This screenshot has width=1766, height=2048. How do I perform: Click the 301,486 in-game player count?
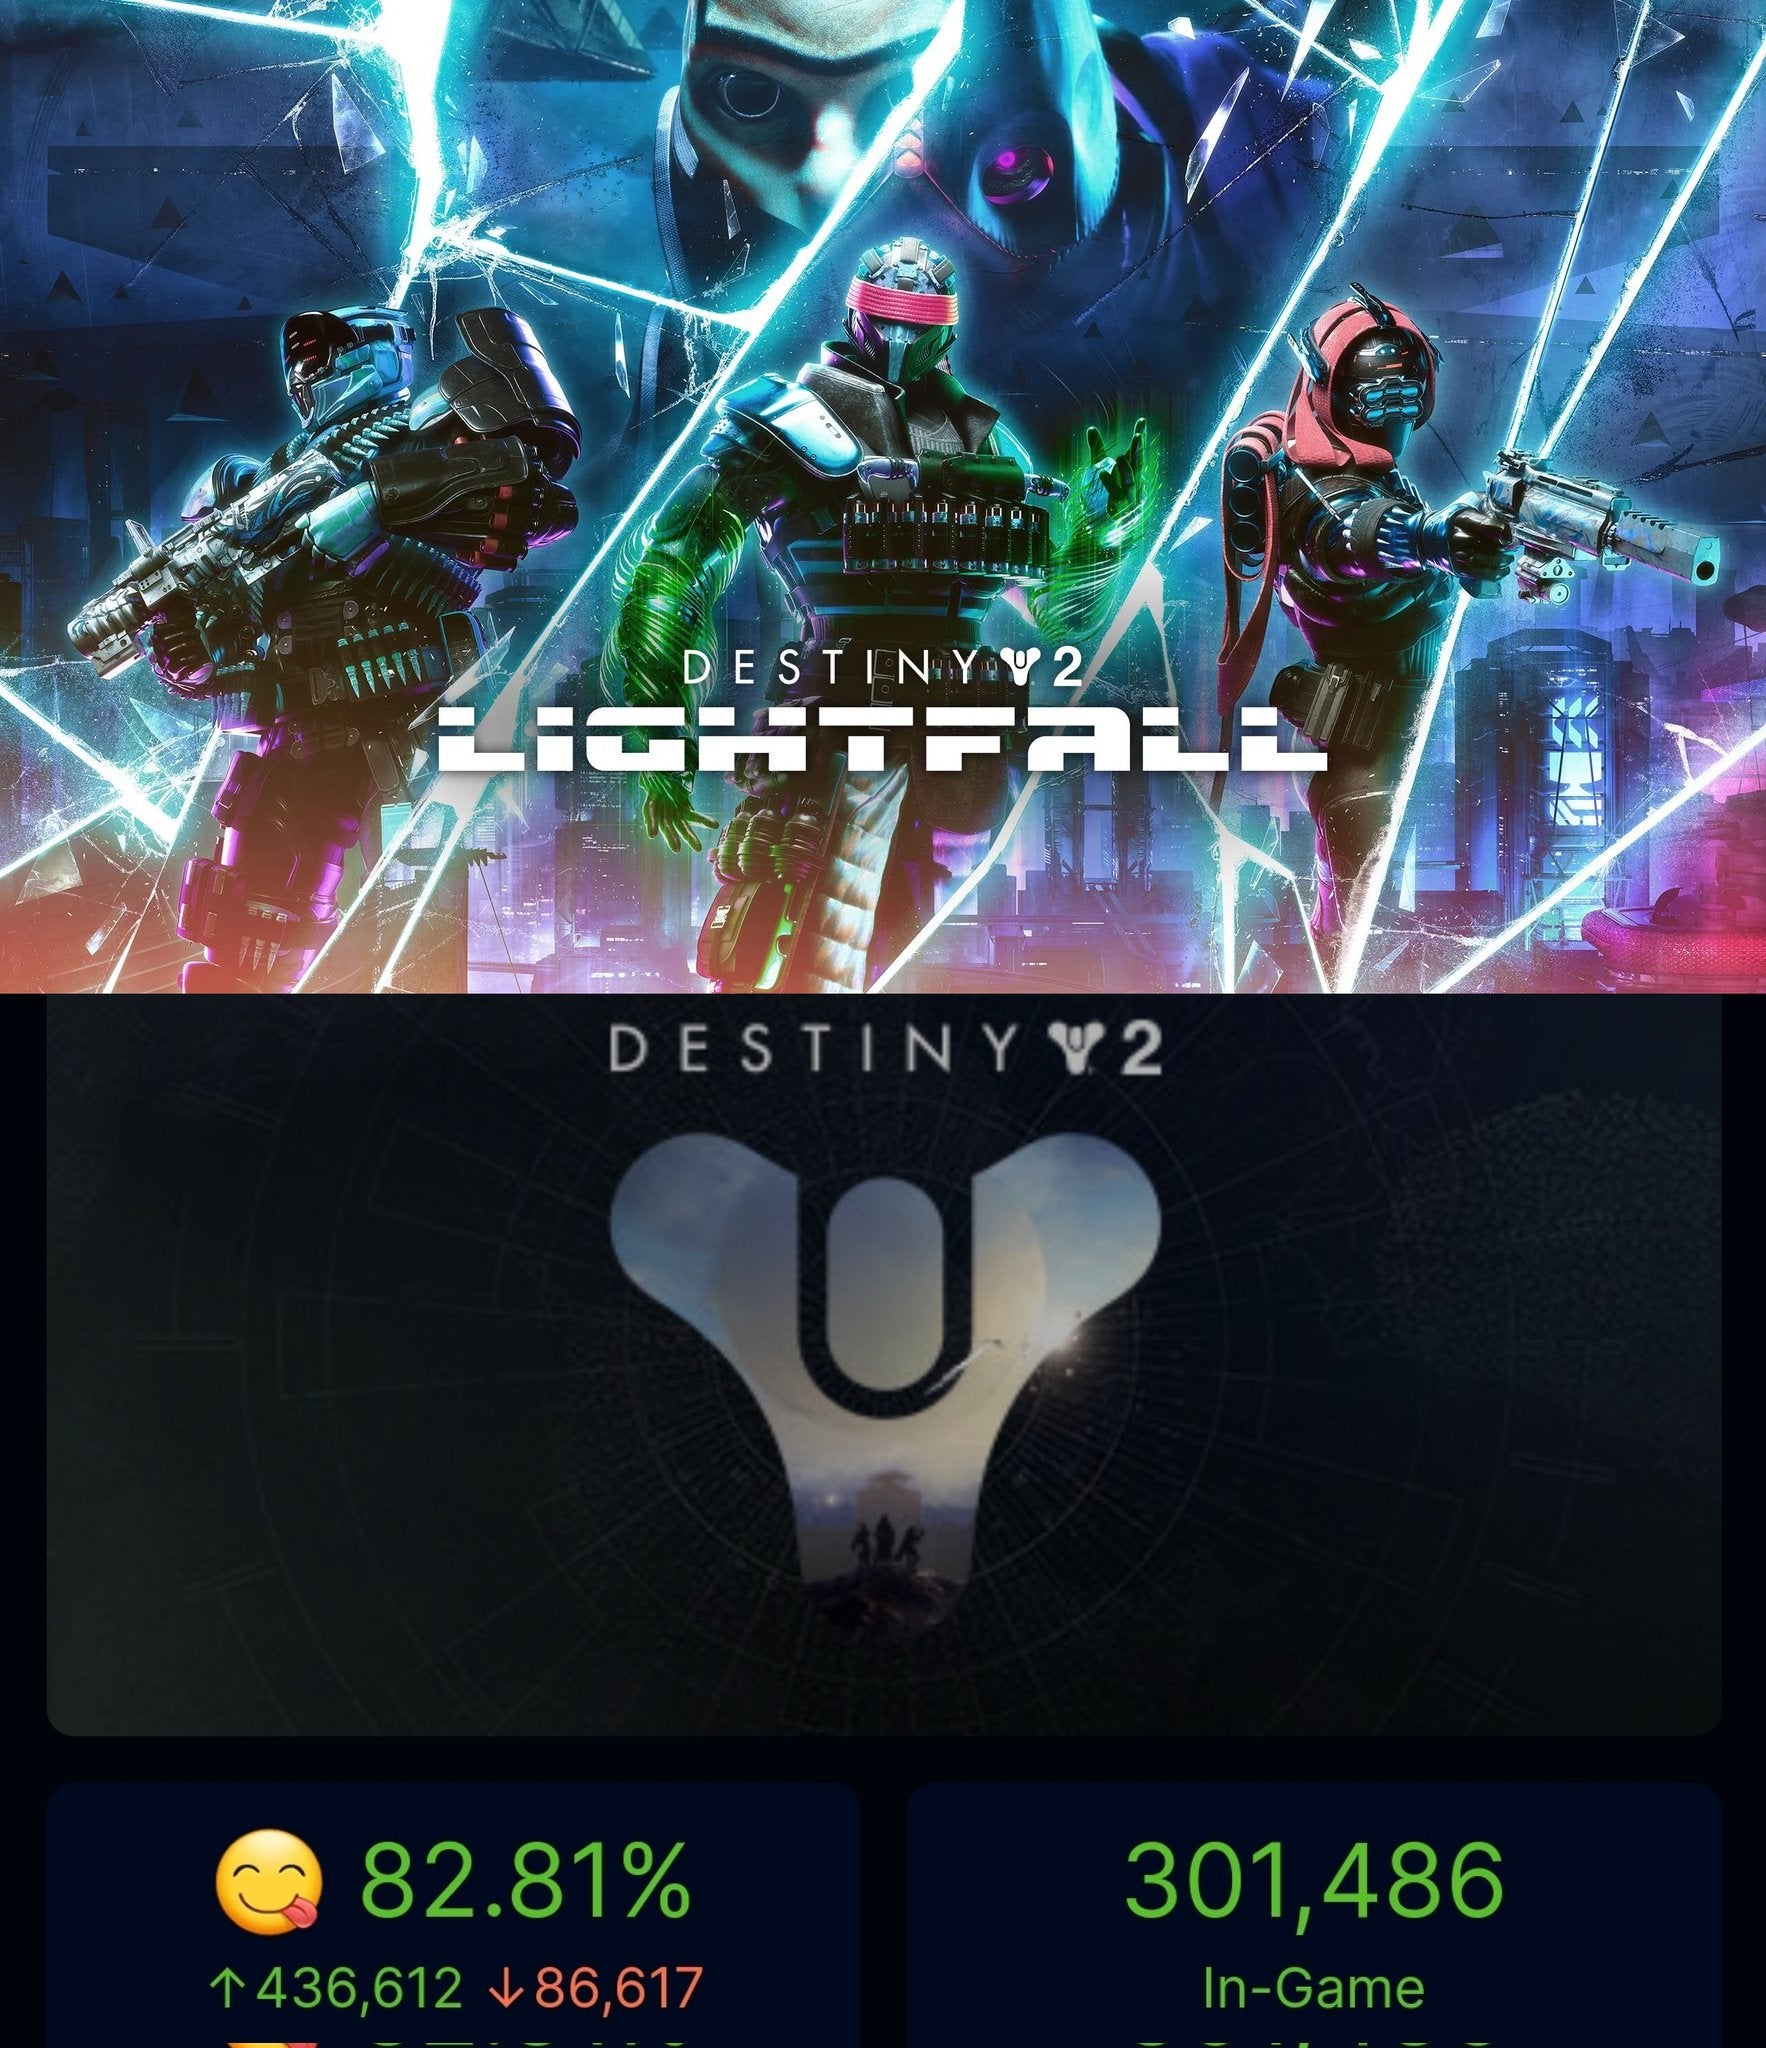click(1314, 1880)
